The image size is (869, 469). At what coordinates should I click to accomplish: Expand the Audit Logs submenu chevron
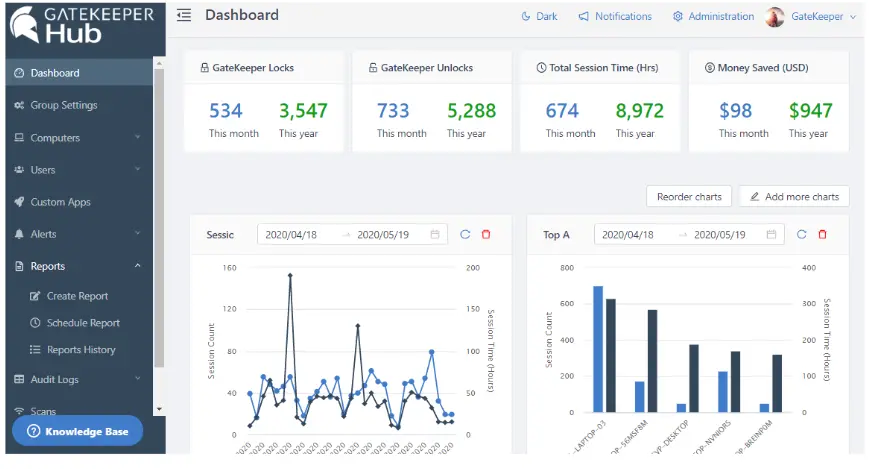pyautogui.click(x=137, y=379)
